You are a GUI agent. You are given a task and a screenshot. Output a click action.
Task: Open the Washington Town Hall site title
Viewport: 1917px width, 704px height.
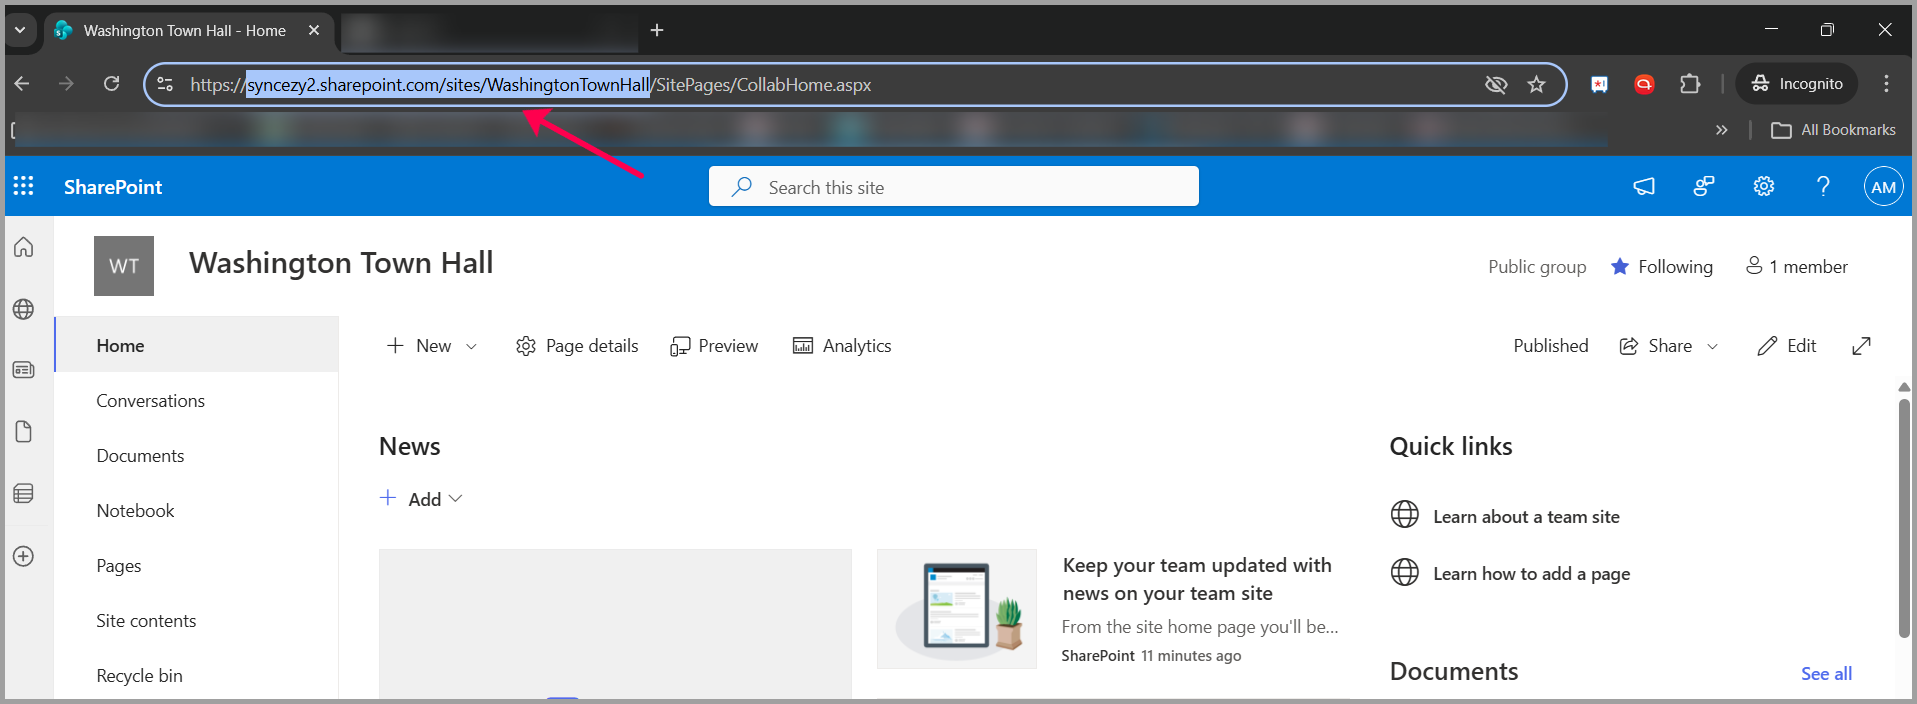[341, 263]
